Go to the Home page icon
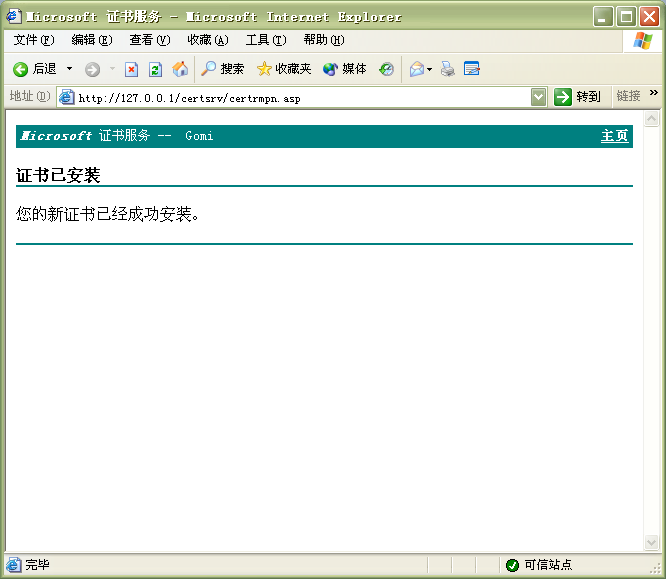 click(x=180, y=69)
